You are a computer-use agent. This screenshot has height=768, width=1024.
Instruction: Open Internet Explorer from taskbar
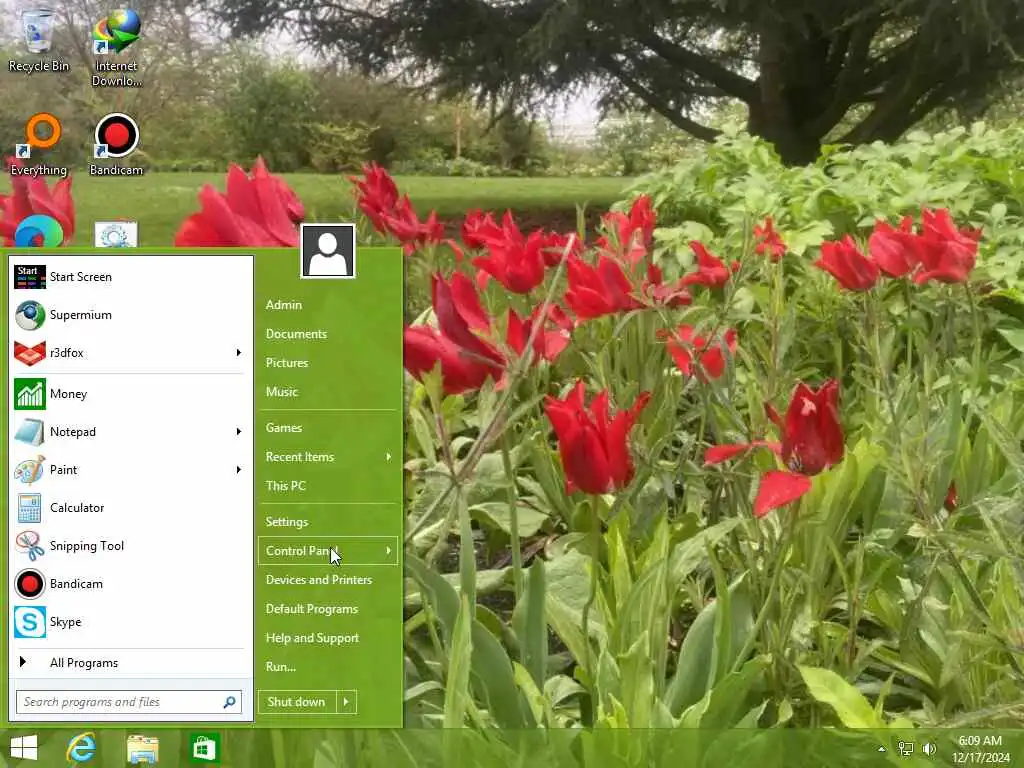[x=81, y=748]
